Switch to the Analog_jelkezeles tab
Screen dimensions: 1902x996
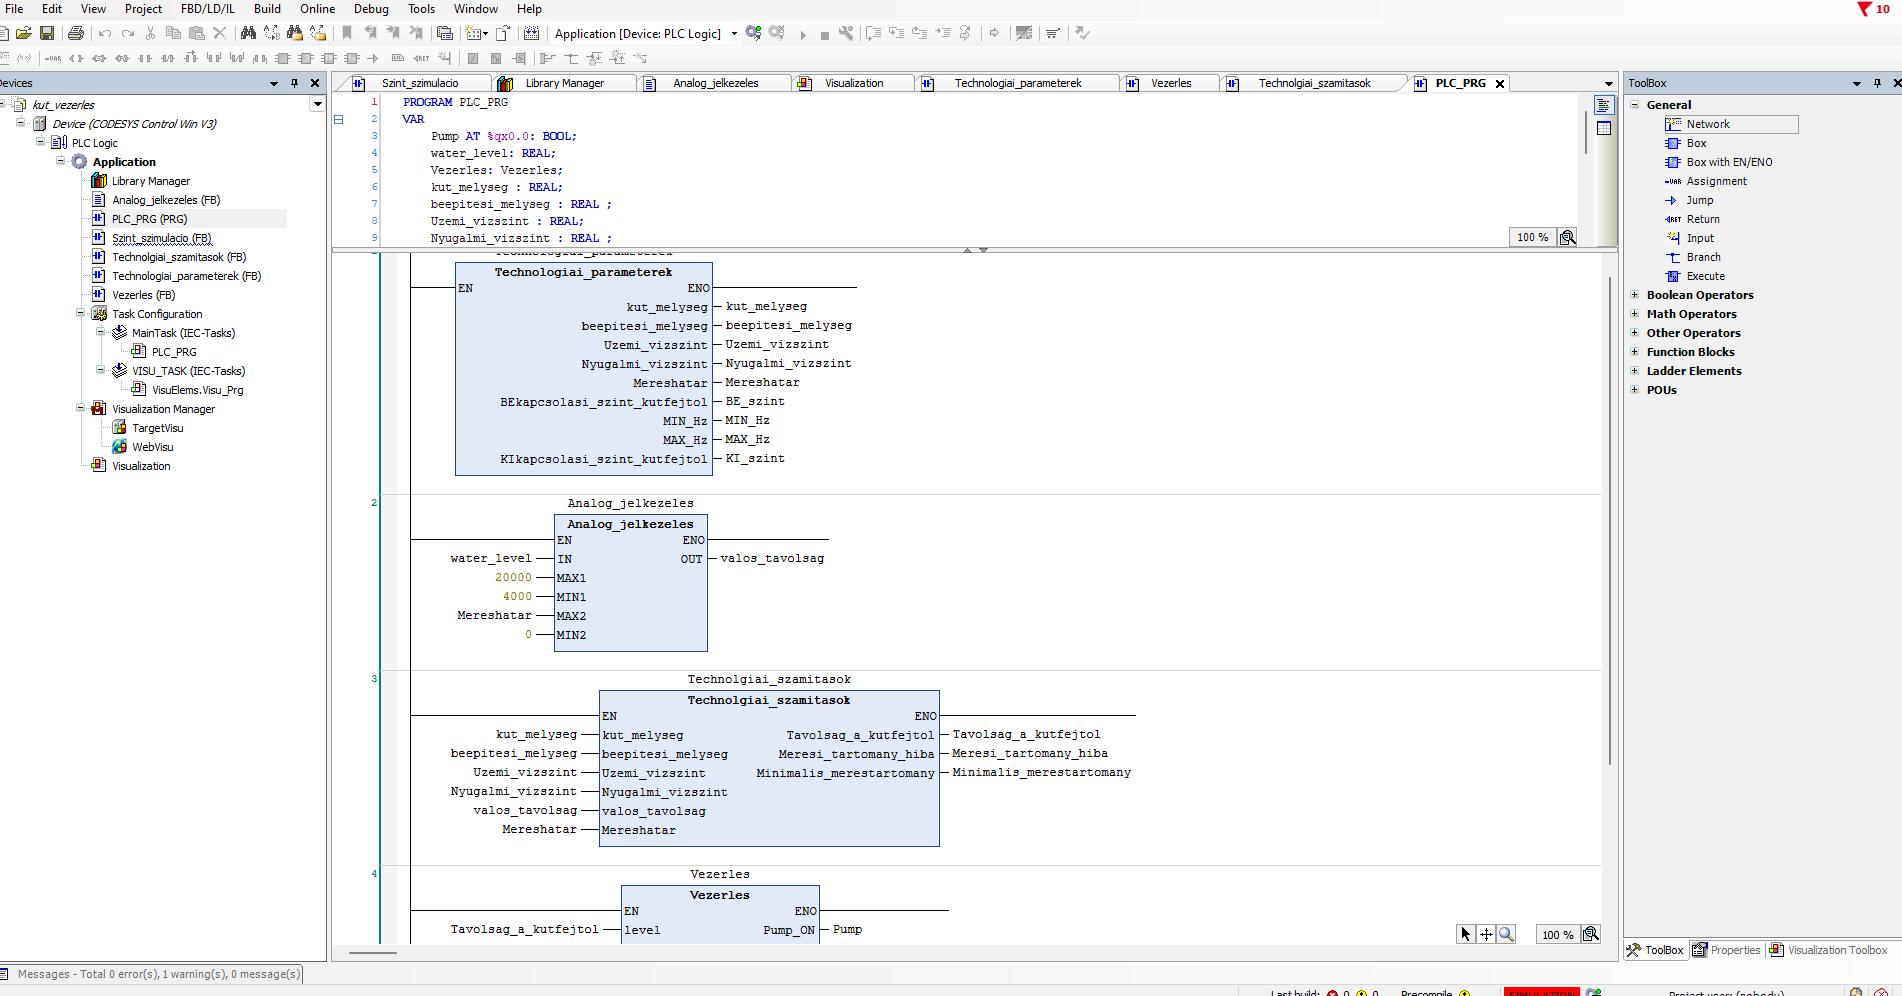(715, 83)
